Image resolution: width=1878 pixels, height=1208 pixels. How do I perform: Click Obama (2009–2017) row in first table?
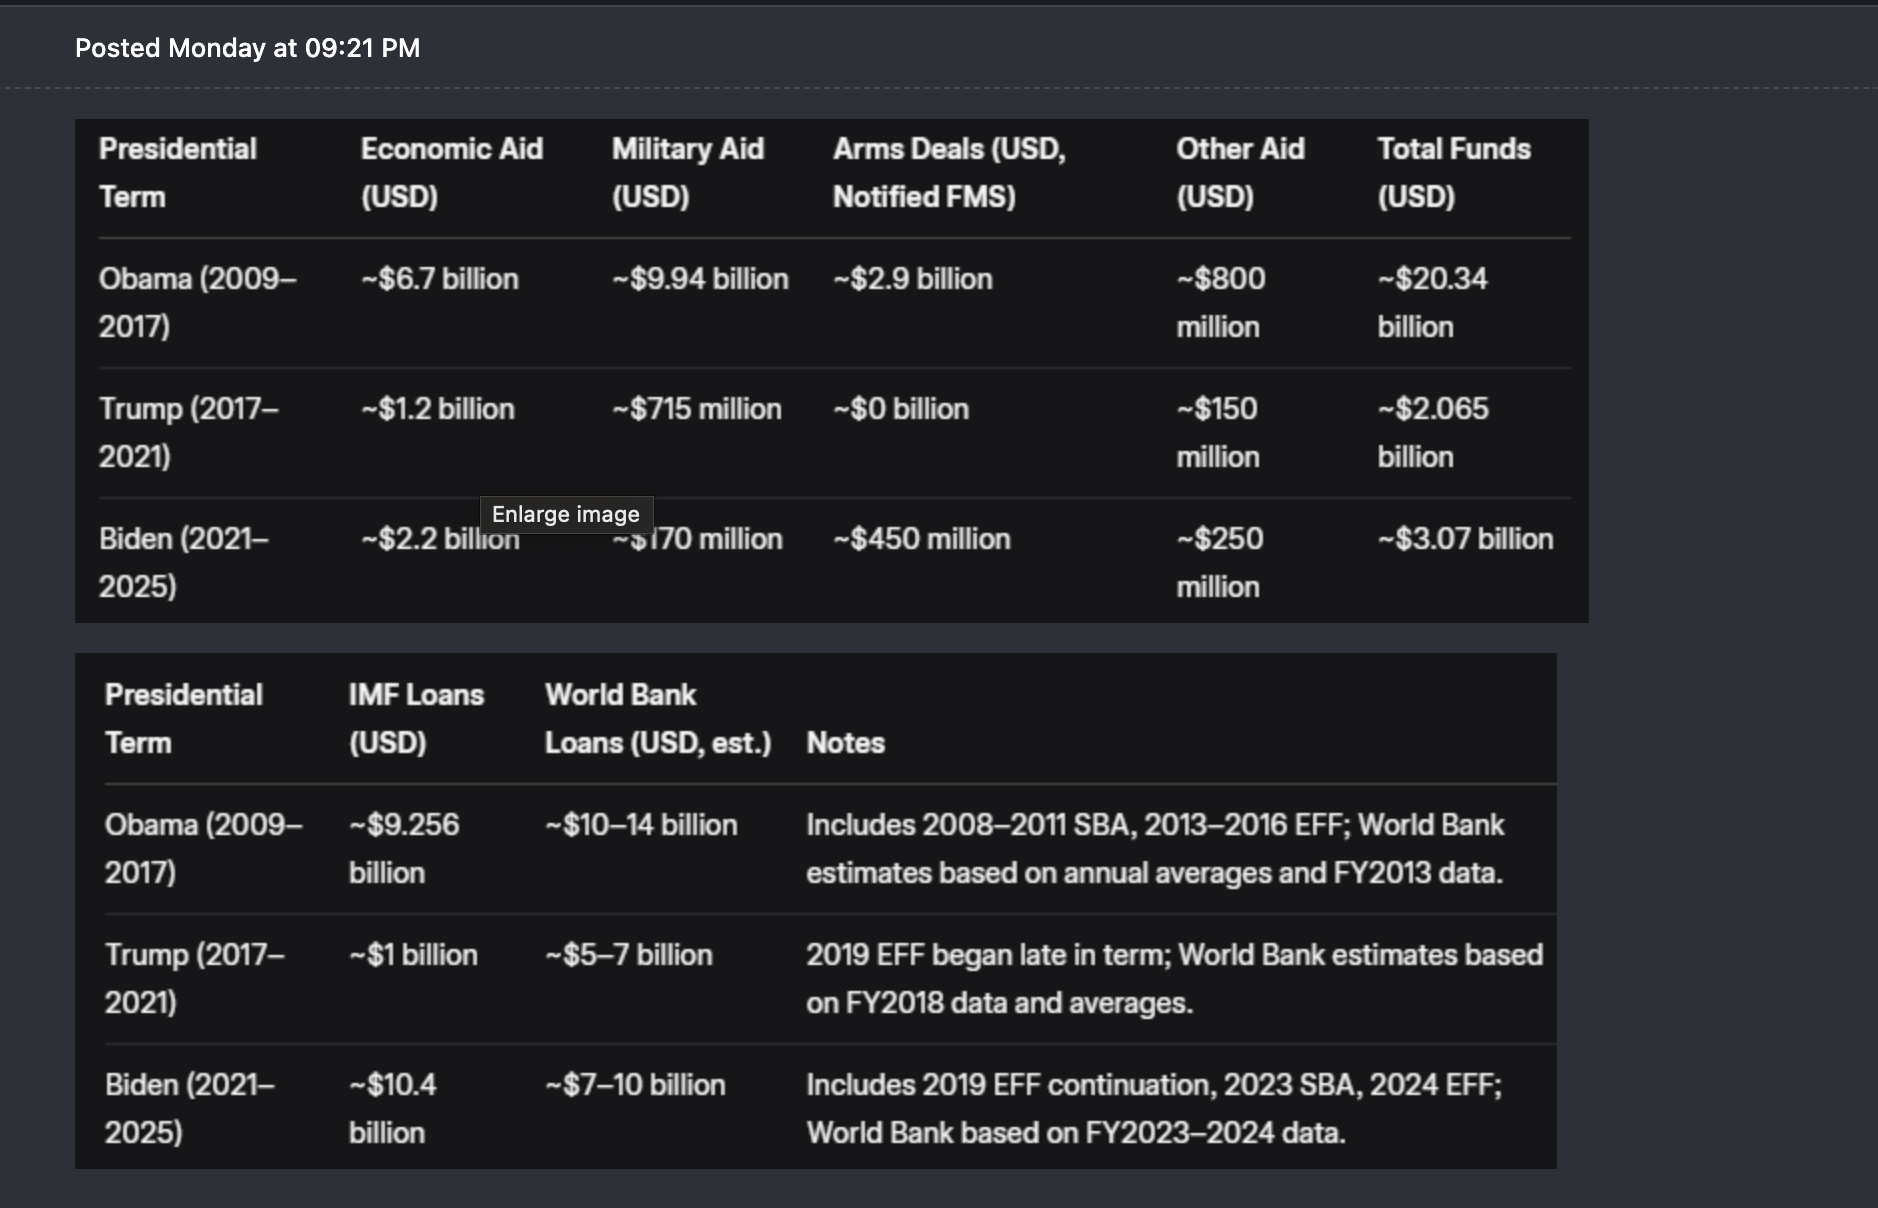click(x=834, y=303)
